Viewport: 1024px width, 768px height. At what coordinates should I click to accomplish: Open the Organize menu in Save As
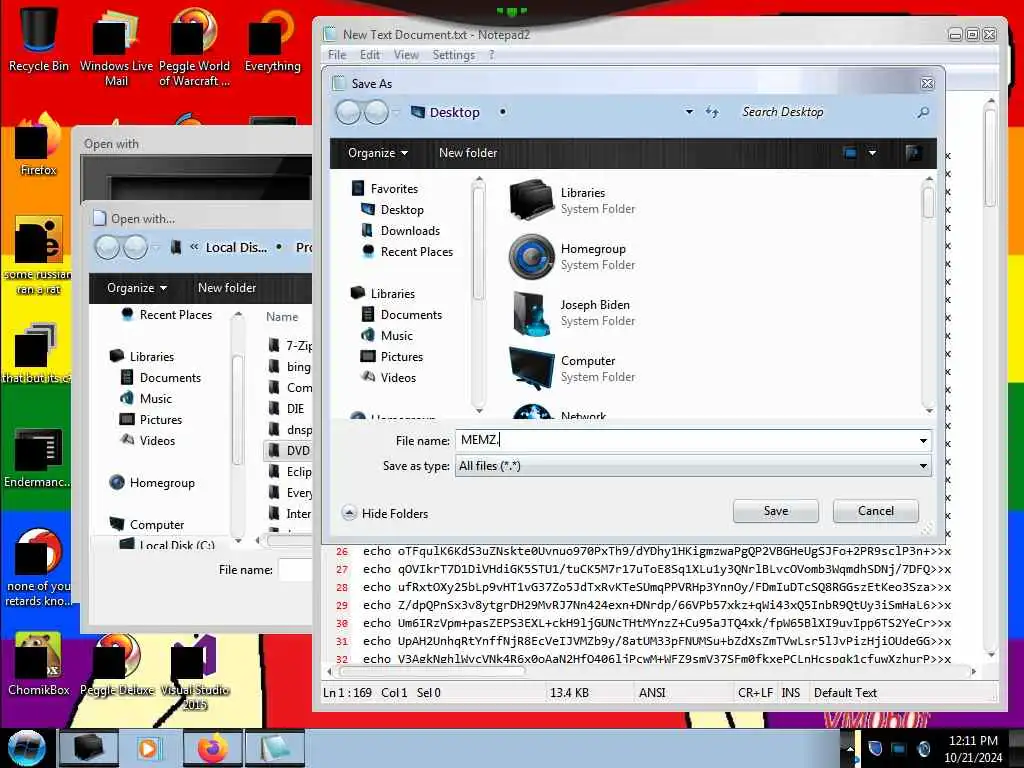coord(377,153)
